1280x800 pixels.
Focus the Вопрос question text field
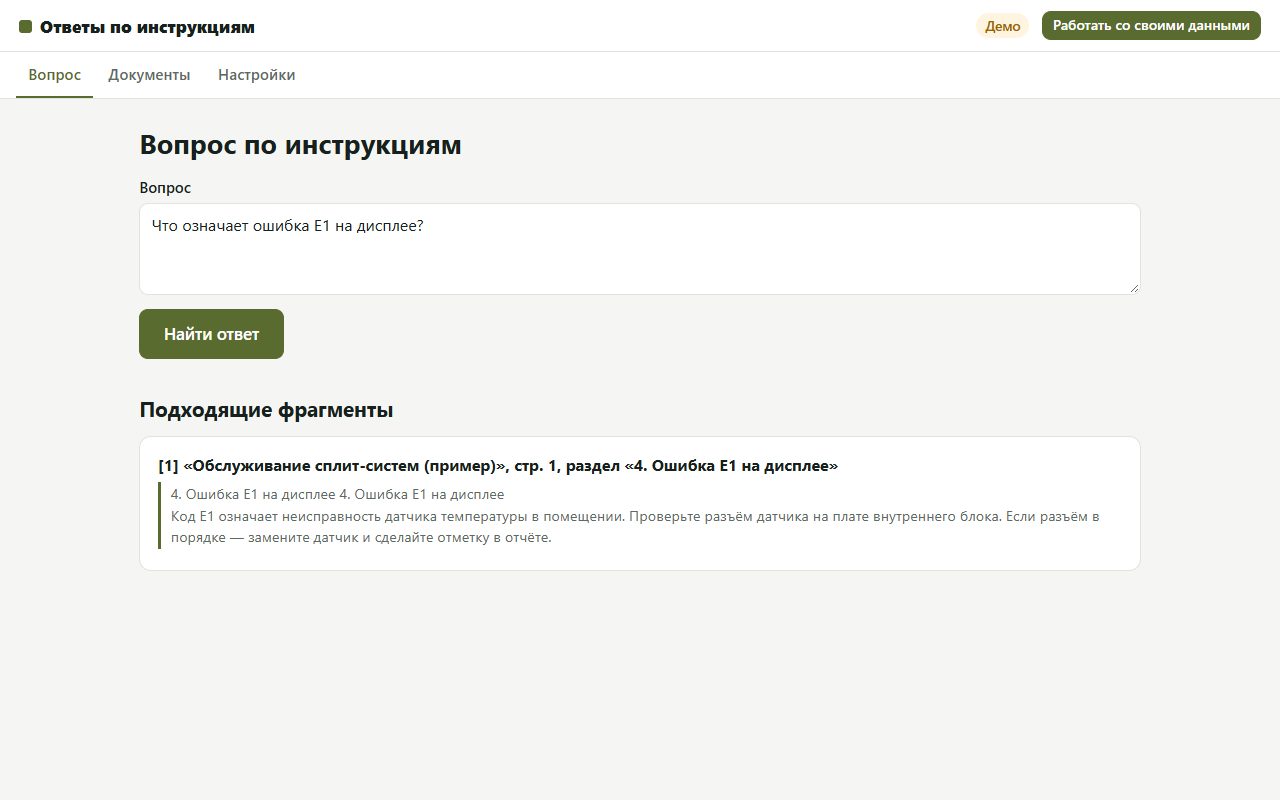(640, 249)
